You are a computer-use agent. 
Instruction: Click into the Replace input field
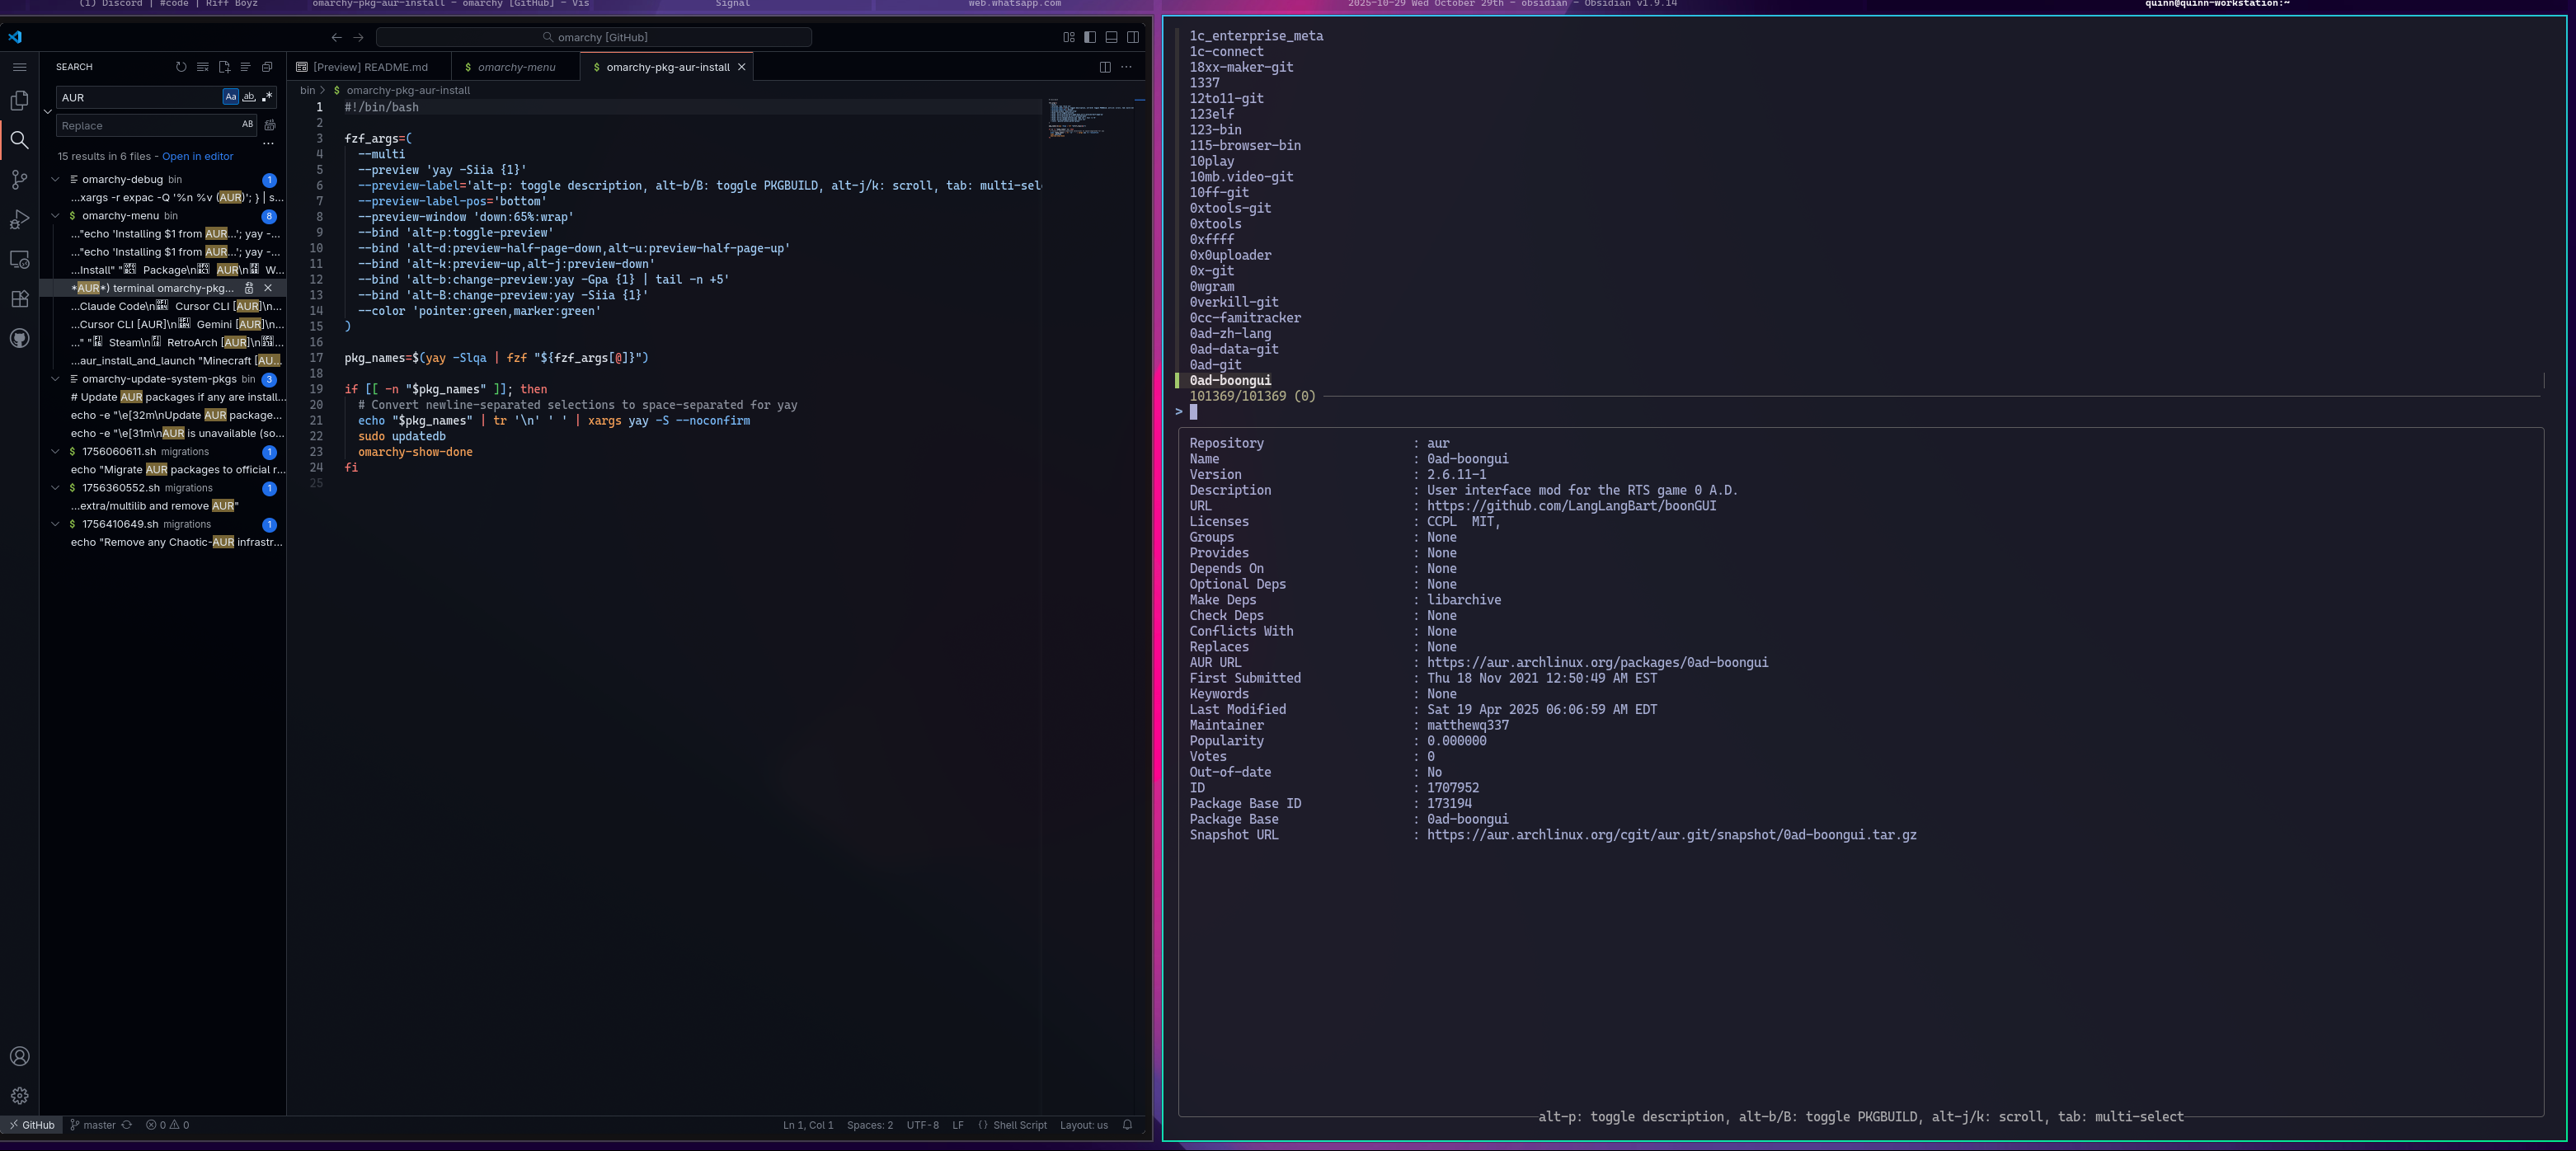pyautogui.click(x=145, y=126)
